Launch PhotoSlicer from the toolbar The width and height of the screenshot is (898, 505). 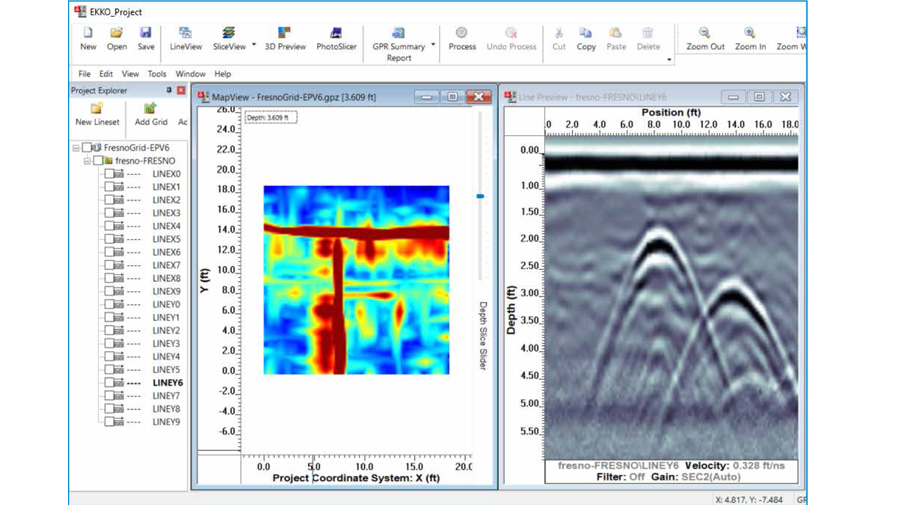(336, 38)
